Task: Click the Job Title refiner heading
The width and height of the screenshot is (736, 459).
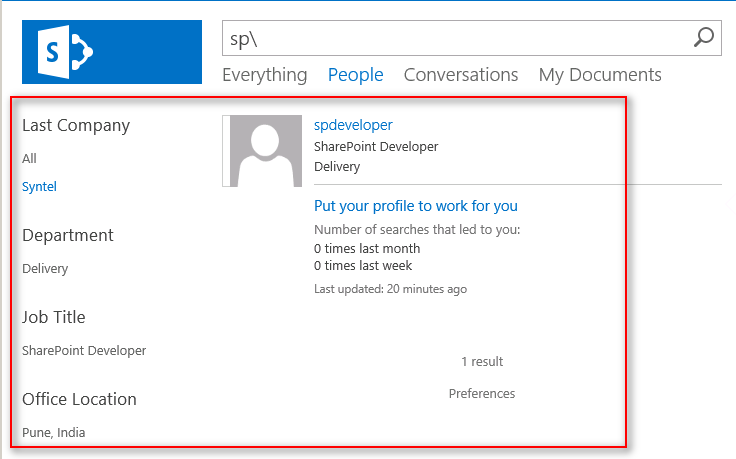Action: click(54, 318)
